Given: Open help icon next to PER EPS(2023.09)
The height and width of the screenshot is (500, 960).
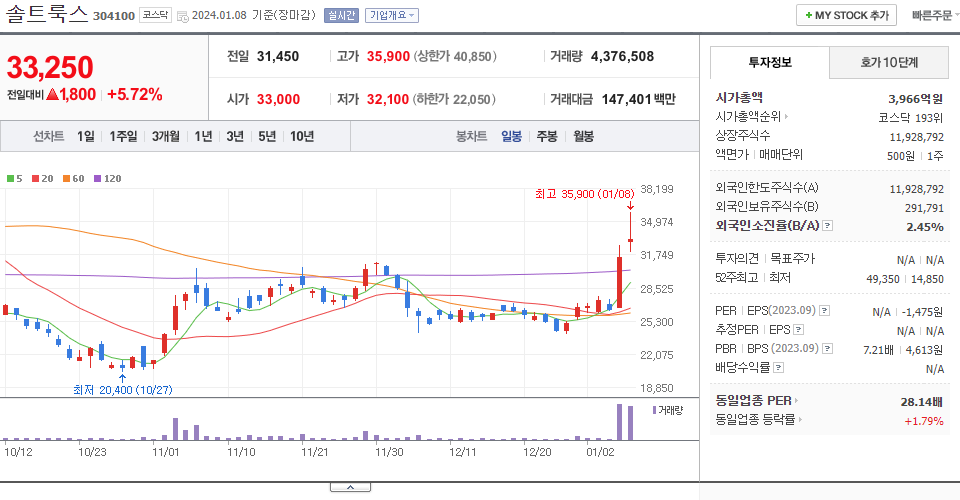Looking at the screenshot, I should tap(824, 311).
